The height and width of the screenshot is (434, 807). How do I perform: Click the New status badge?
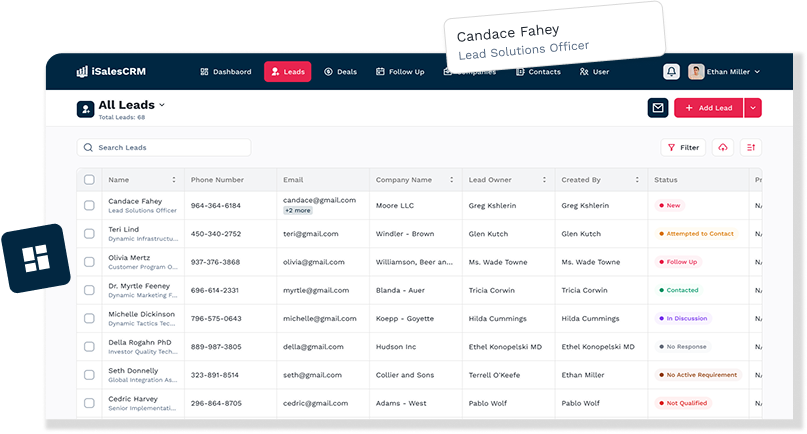pos(670,205)
